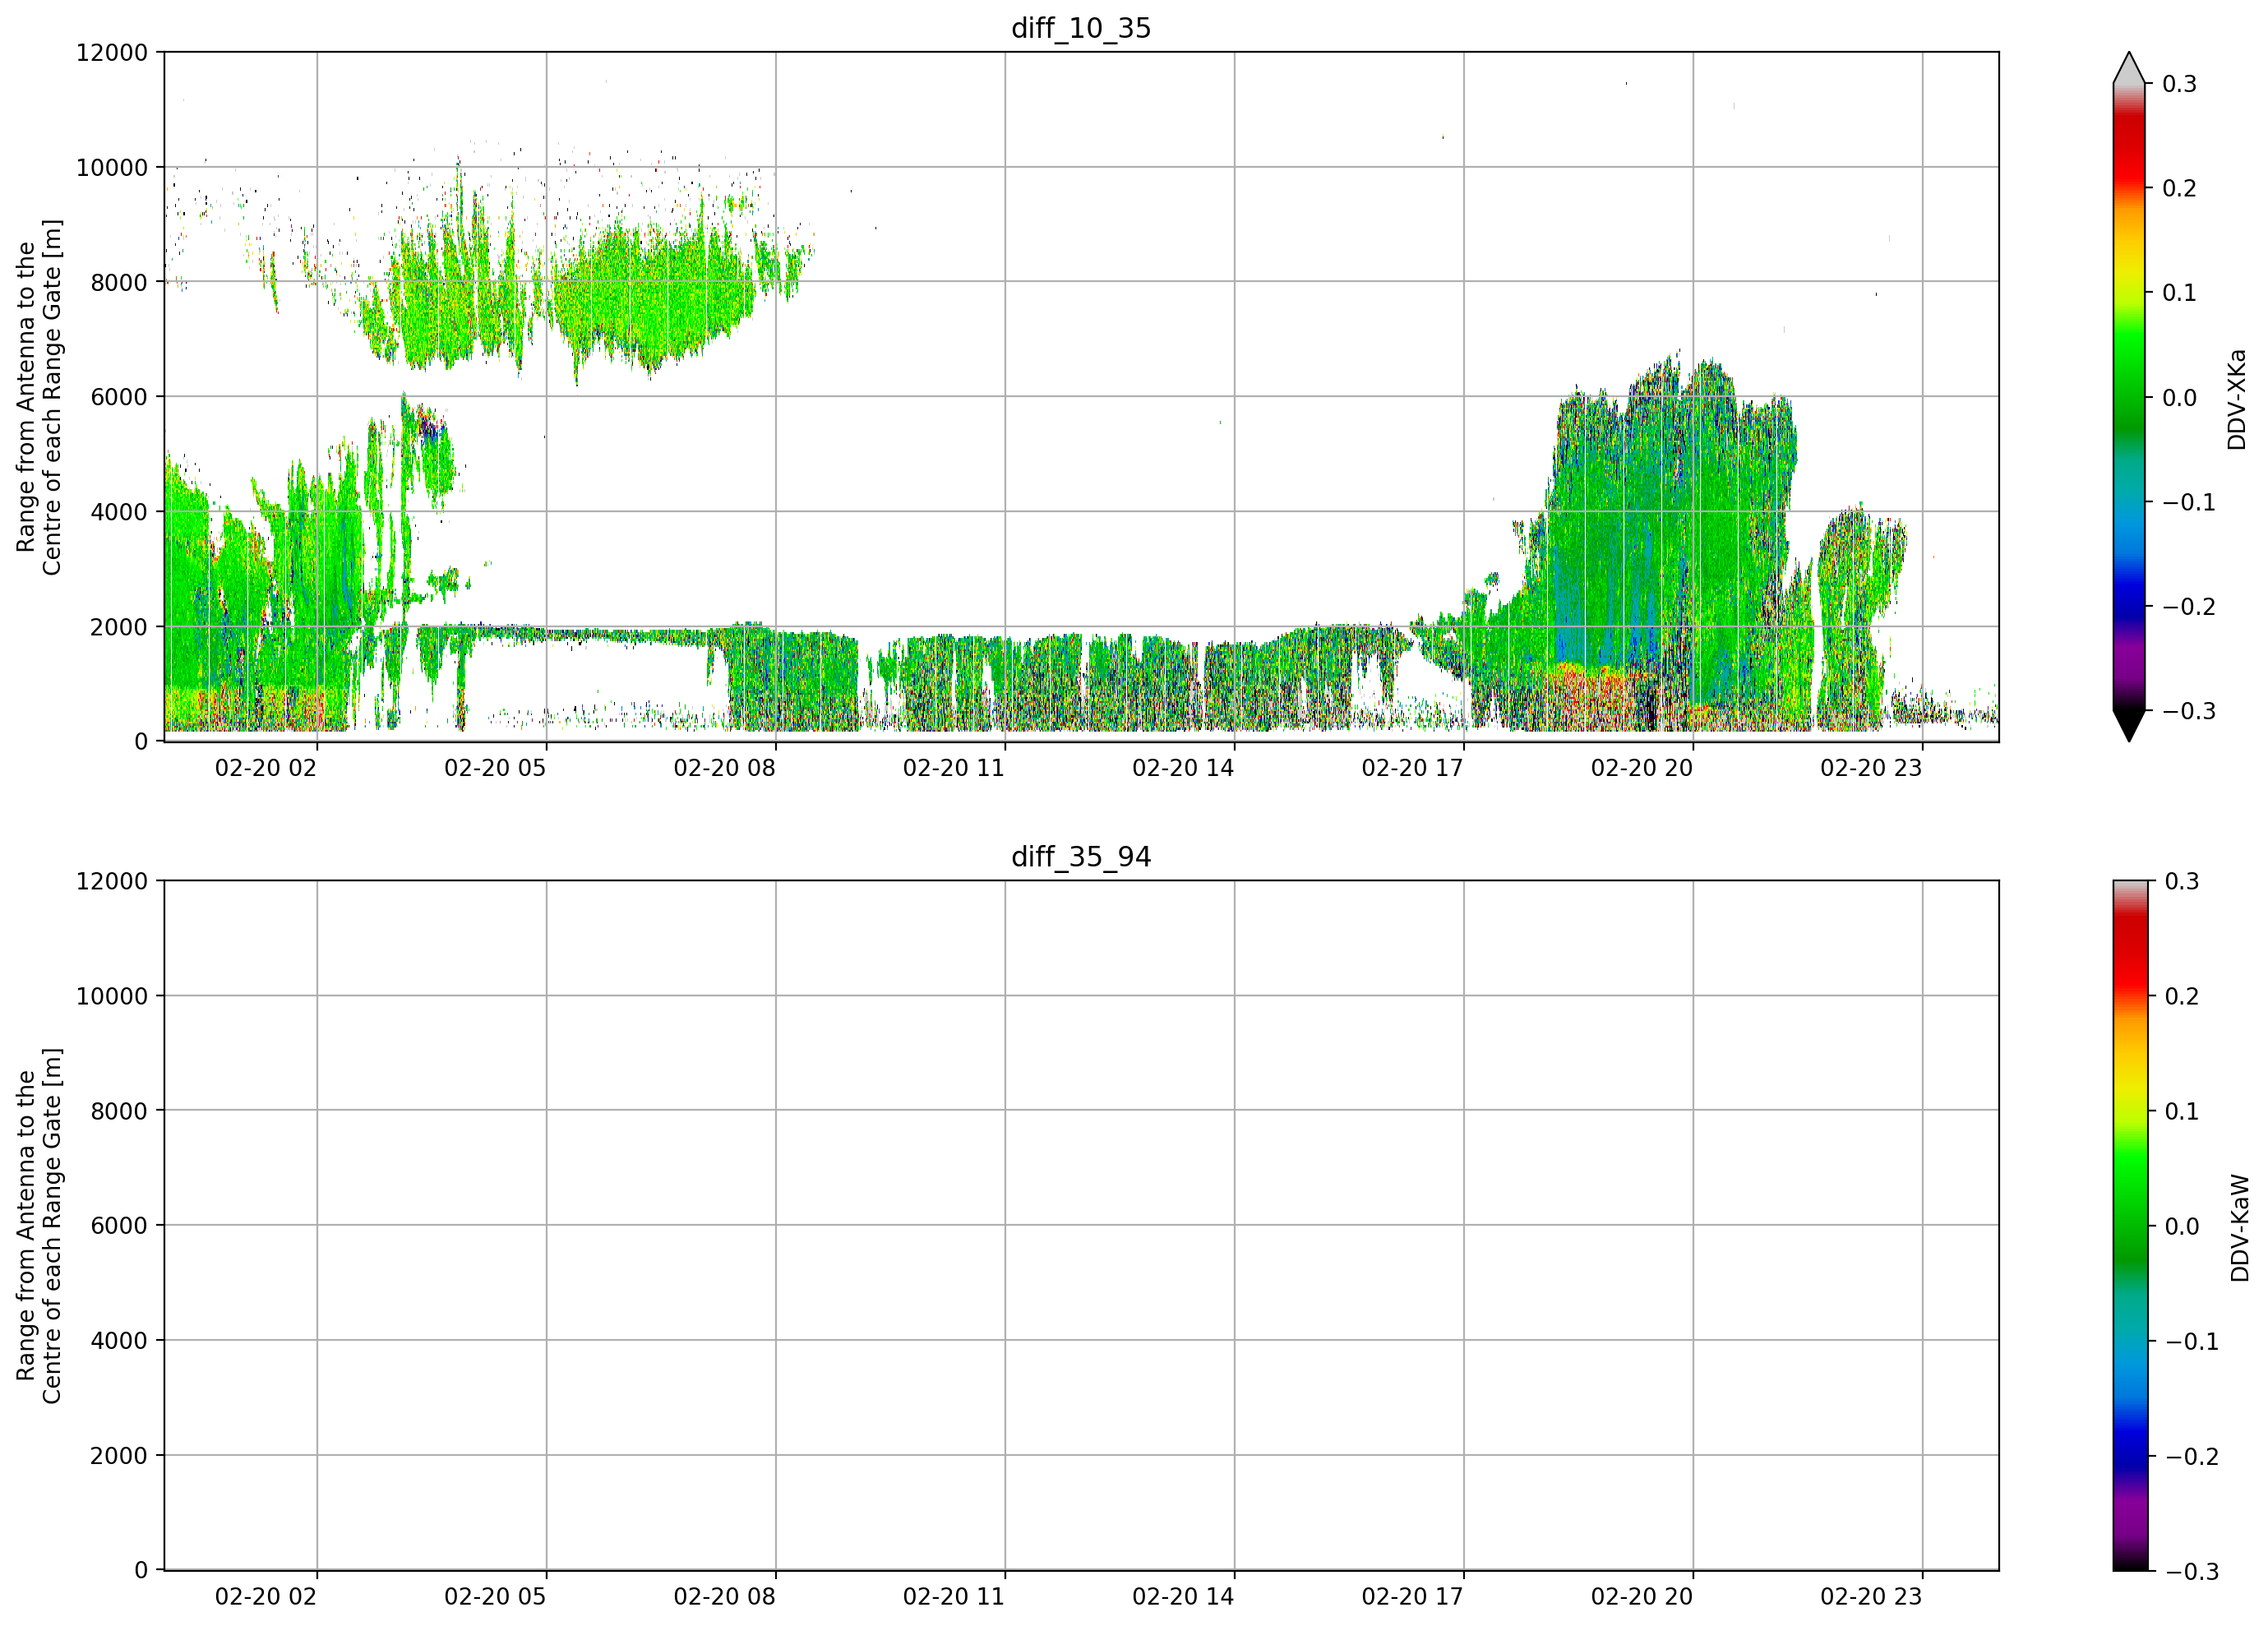The height and width of the screenshot is (1626, 2268).
Task: Select "02-20 23" tick under the diff_10_35 plot
Action: click(1871, 768)
